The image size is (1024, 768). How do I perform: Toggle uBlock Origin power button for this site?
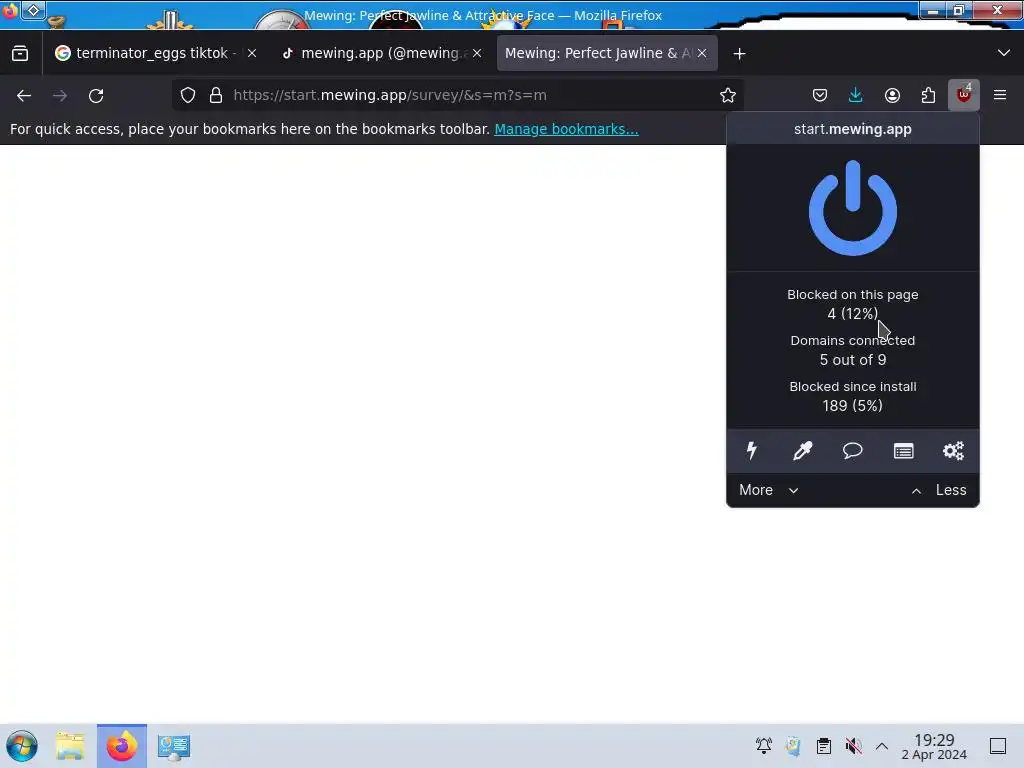tap(852, 208)
